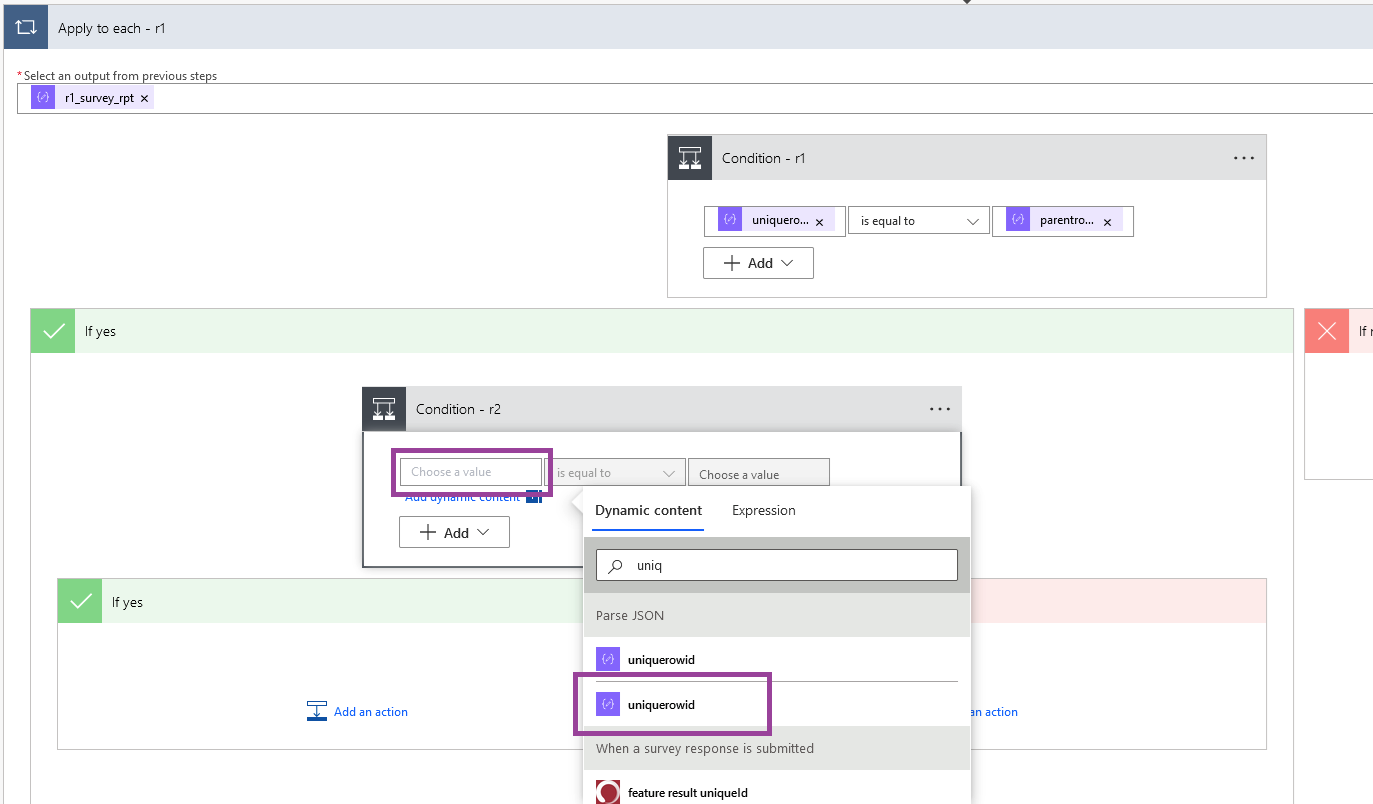Pick uniquerowid under Parse JSON results
Screen dimensions: 1373x804
pyautogui.click(x=663, y=658)
